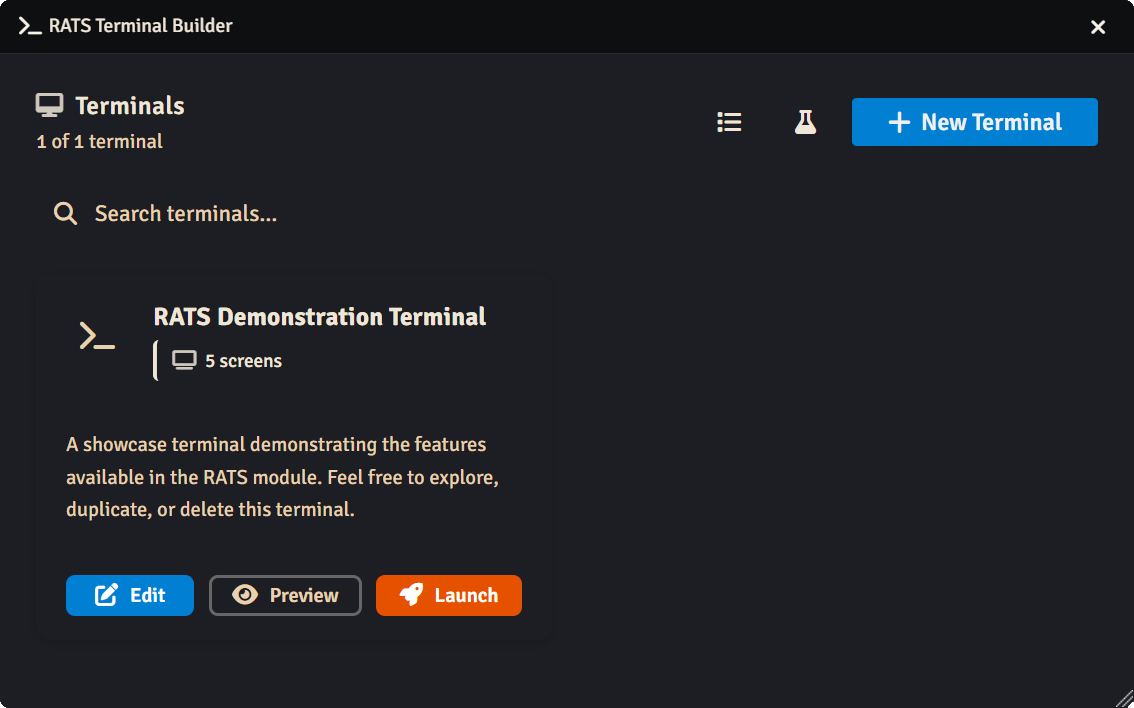Click the 1 of 1 terminal counter

pos(100,141)
